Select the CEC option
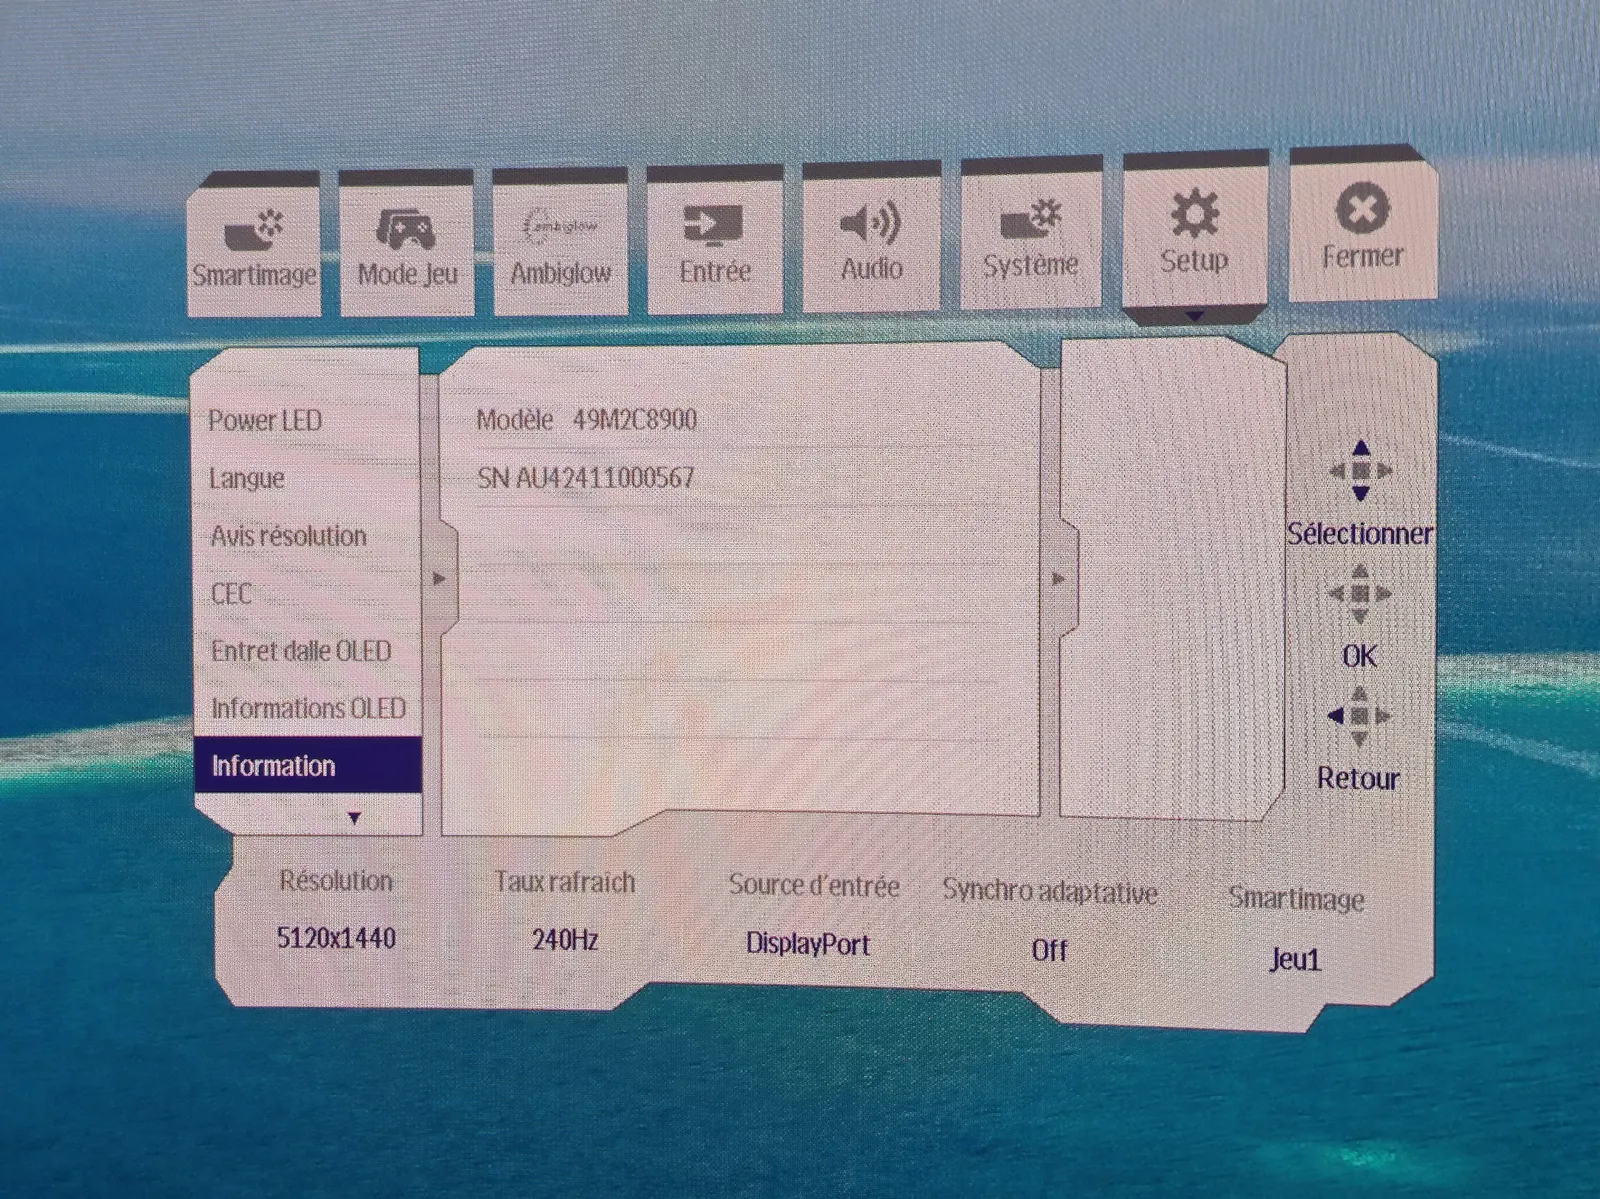The width and height of the screenshot is (1600, 1199). 231,594
